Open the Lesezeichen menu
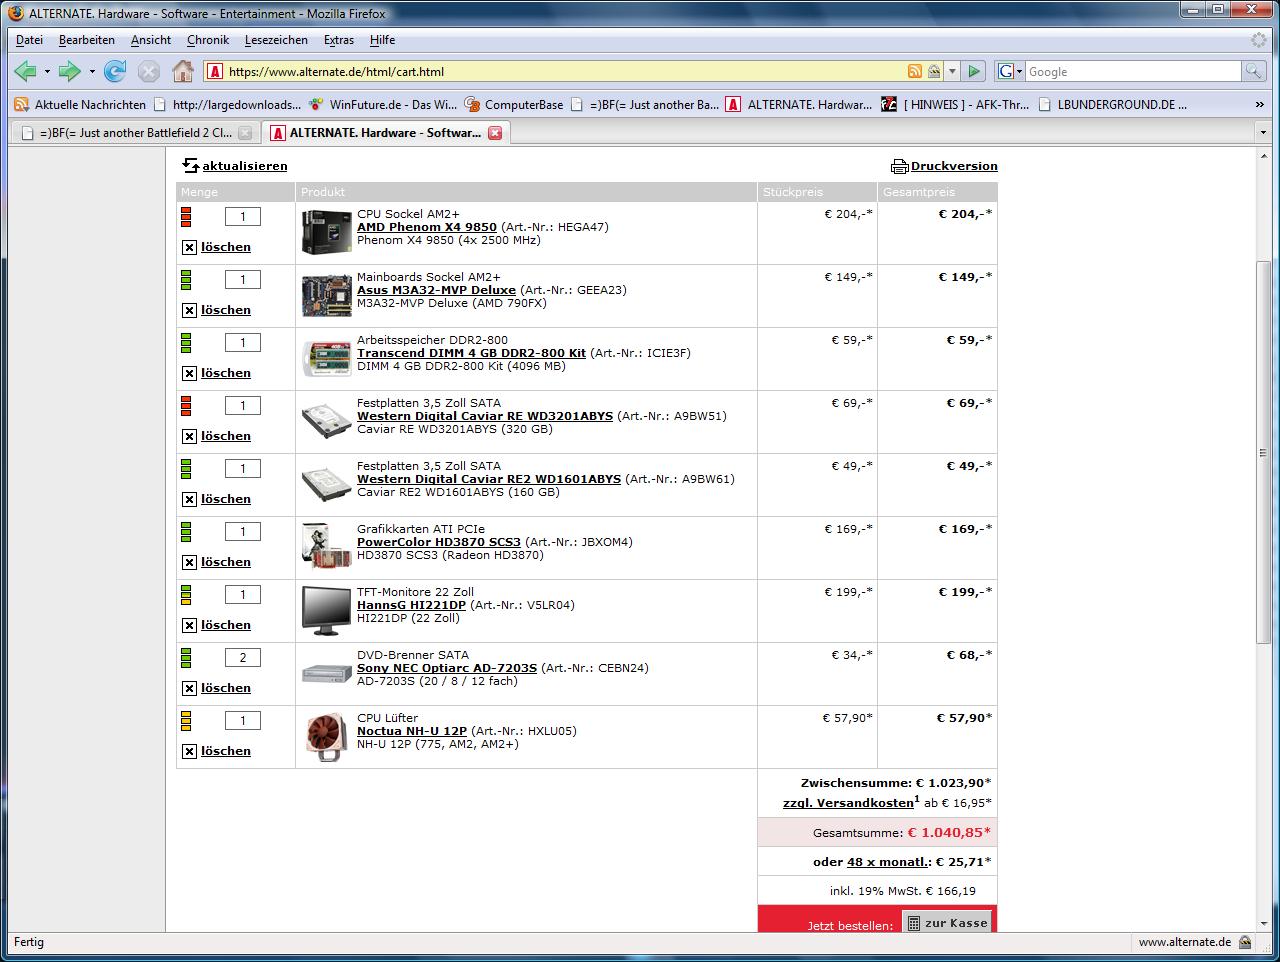 (276, 40)
